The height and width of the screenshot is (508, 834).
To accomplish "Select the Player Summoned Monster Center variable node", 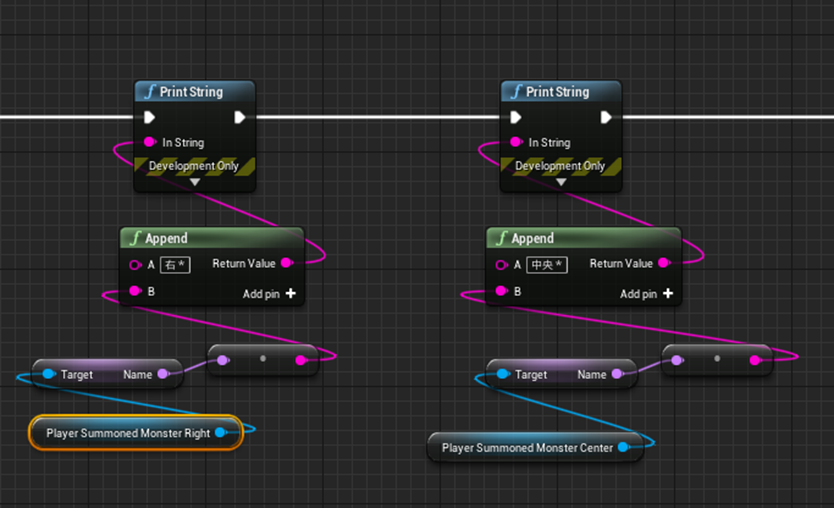I will point(535,447).
